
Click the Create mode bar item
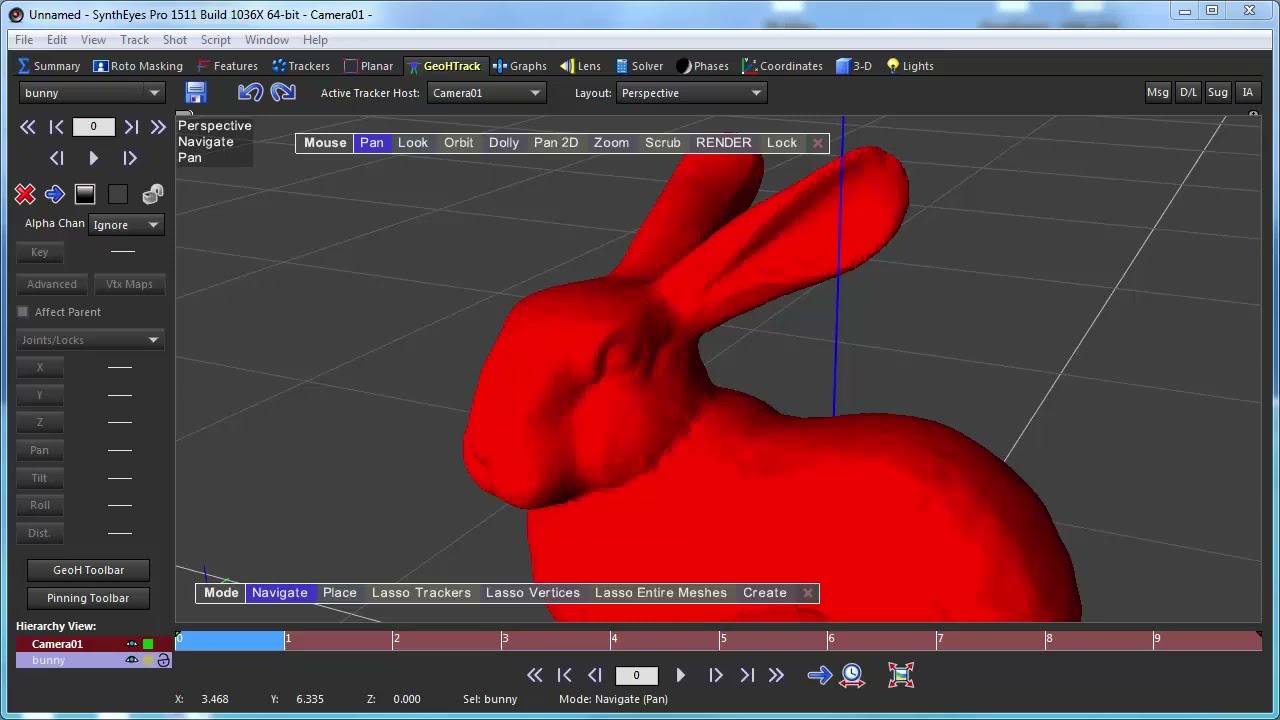(x=765, y=593)
